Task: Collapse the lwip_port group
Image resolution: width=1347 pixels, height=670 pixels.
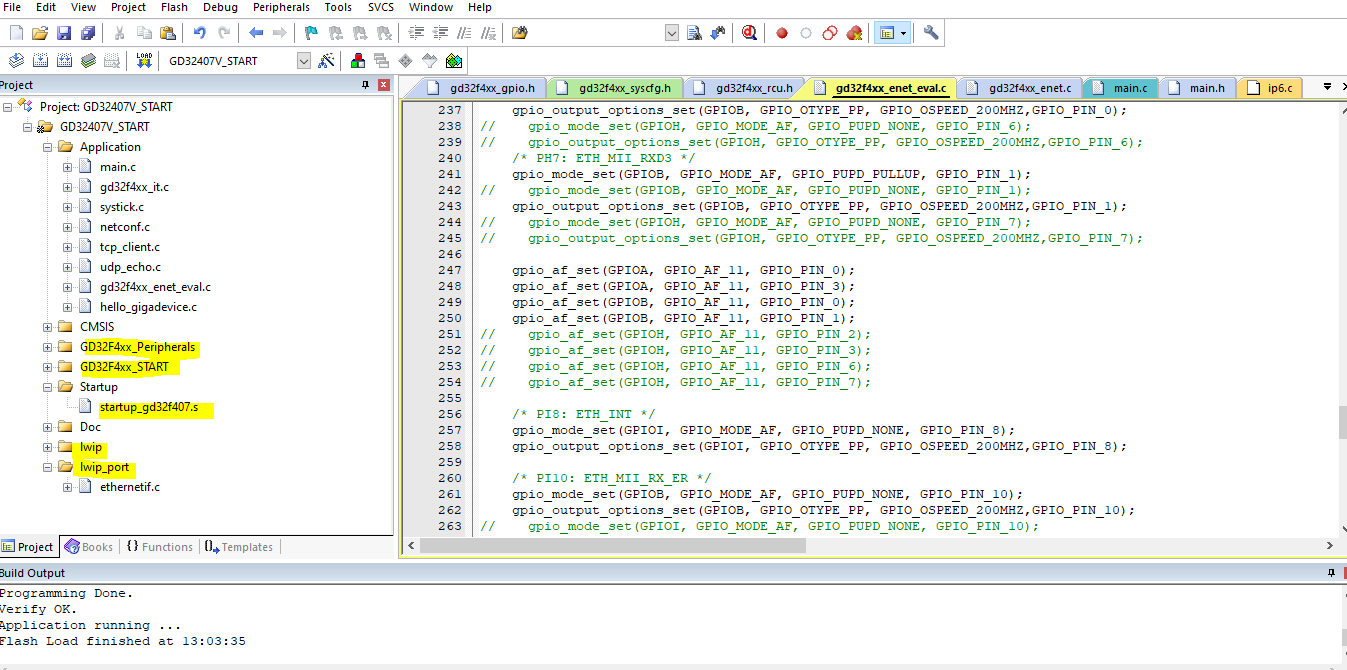Action: pos(48,467)
